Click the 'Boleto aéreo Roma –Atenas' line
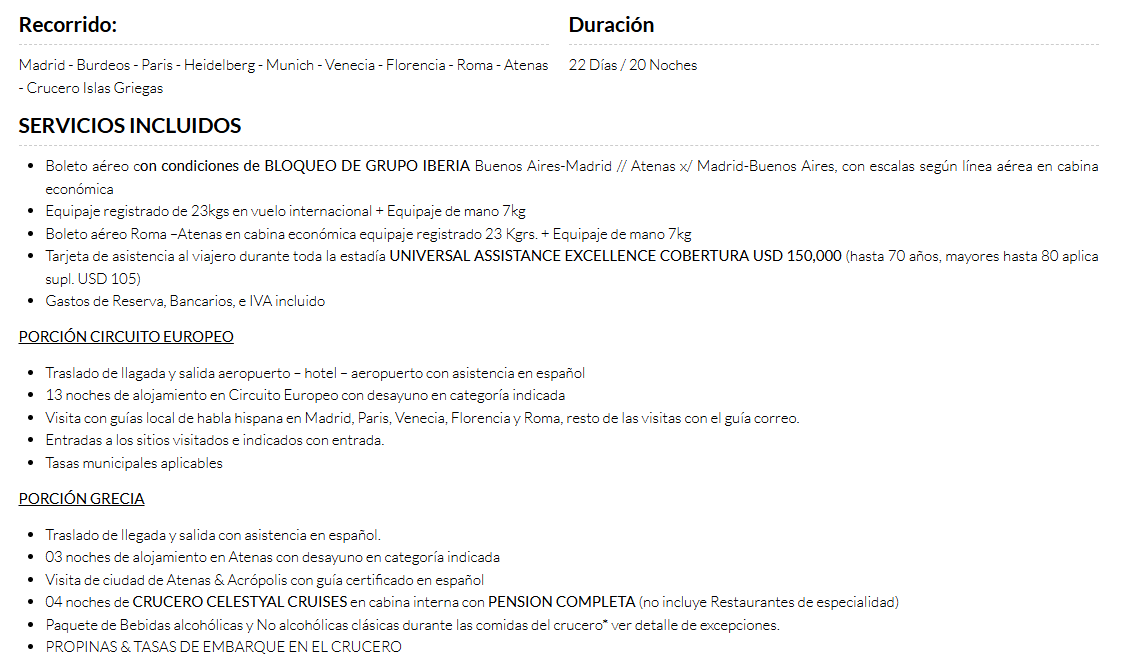Viewport: 1126px width, 659px height. (x=368, y=234)
